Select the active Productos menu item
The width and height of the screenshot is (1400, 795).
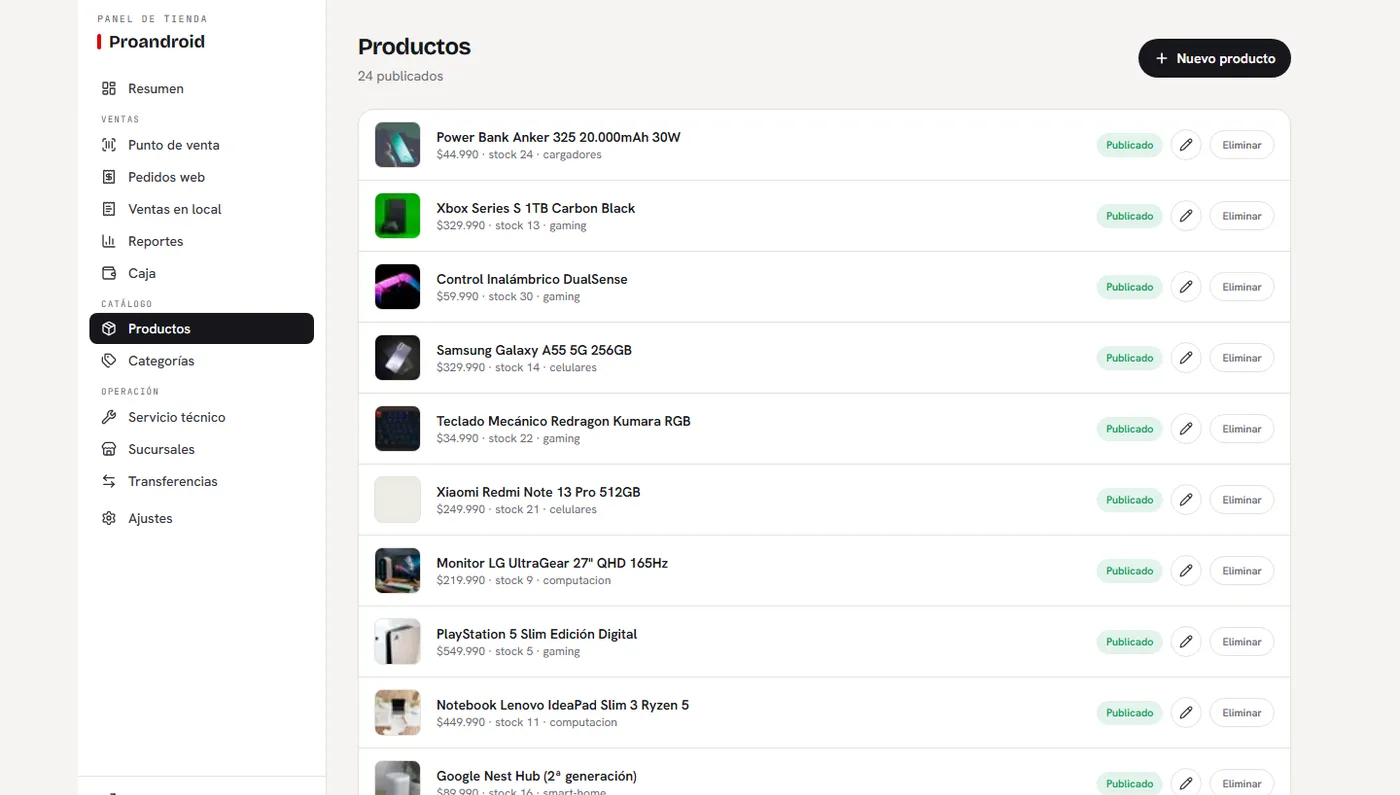(202, 329)
